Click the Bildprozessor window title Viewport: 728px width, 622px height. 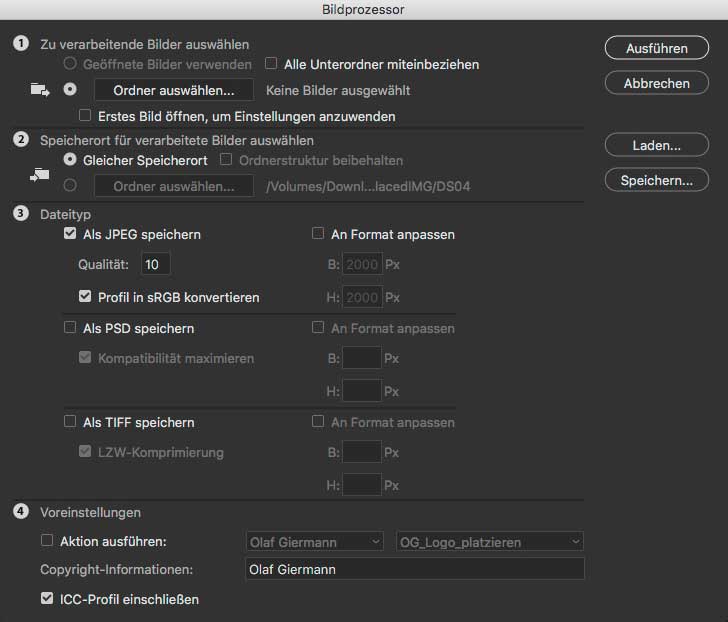(363, 9)
